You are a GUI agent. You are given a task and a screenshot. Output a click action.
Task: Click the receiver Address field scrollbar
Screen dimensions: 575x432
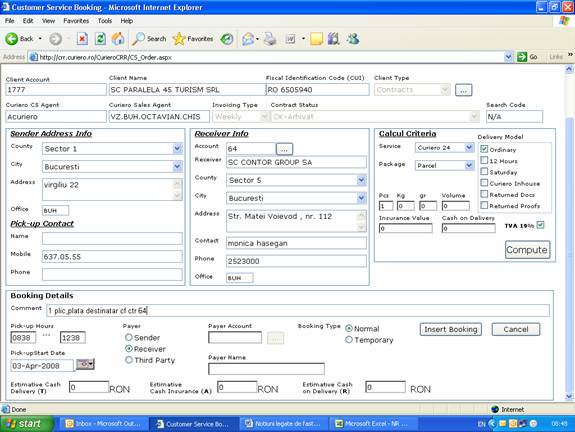[361, 221]
